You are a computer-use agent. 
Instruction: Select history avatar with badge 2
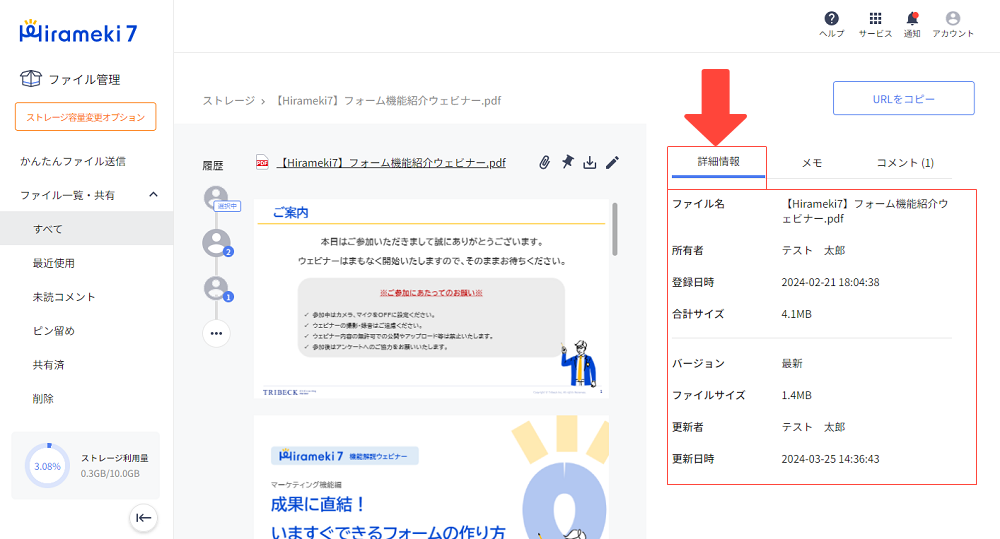click(217, 243)
